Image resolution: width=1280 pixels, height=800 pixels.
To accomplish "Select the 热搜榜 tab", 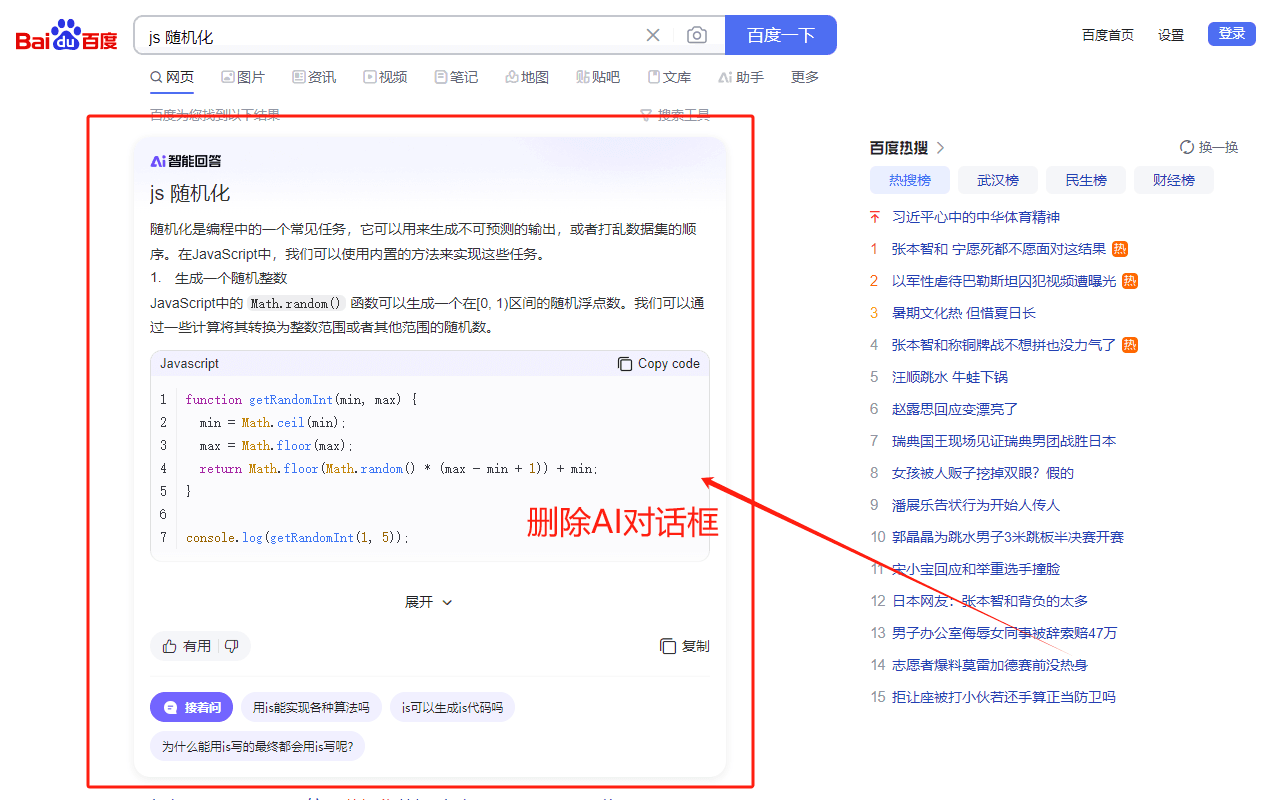I will pos(910,180).
